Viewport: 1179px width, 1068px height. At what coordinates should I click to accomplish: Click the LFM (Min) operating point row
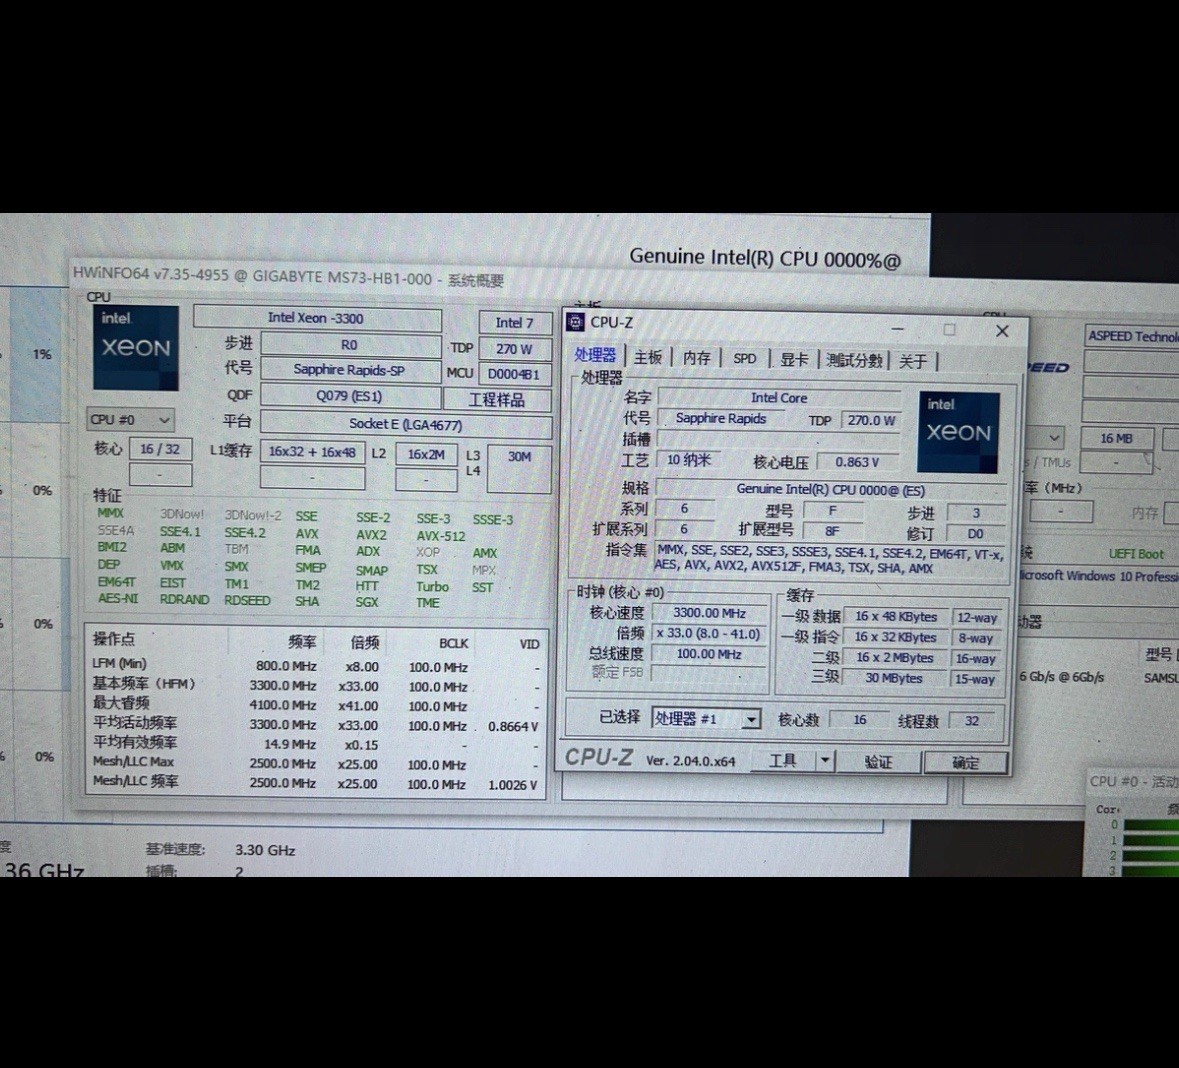(x=316, y=666)
